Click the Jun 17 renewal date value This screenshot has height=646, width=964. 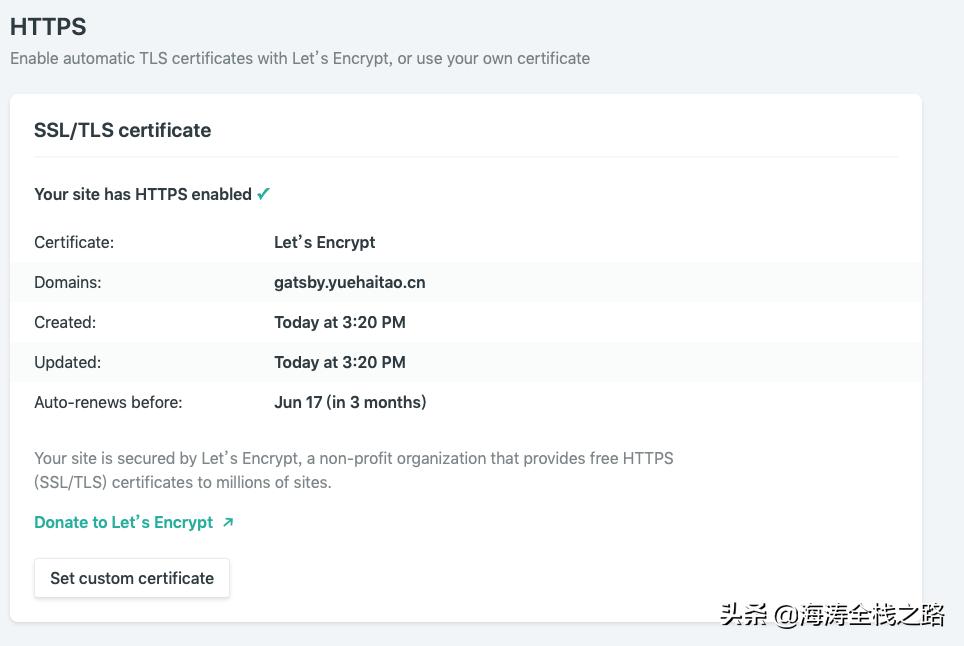pos(350,402)
